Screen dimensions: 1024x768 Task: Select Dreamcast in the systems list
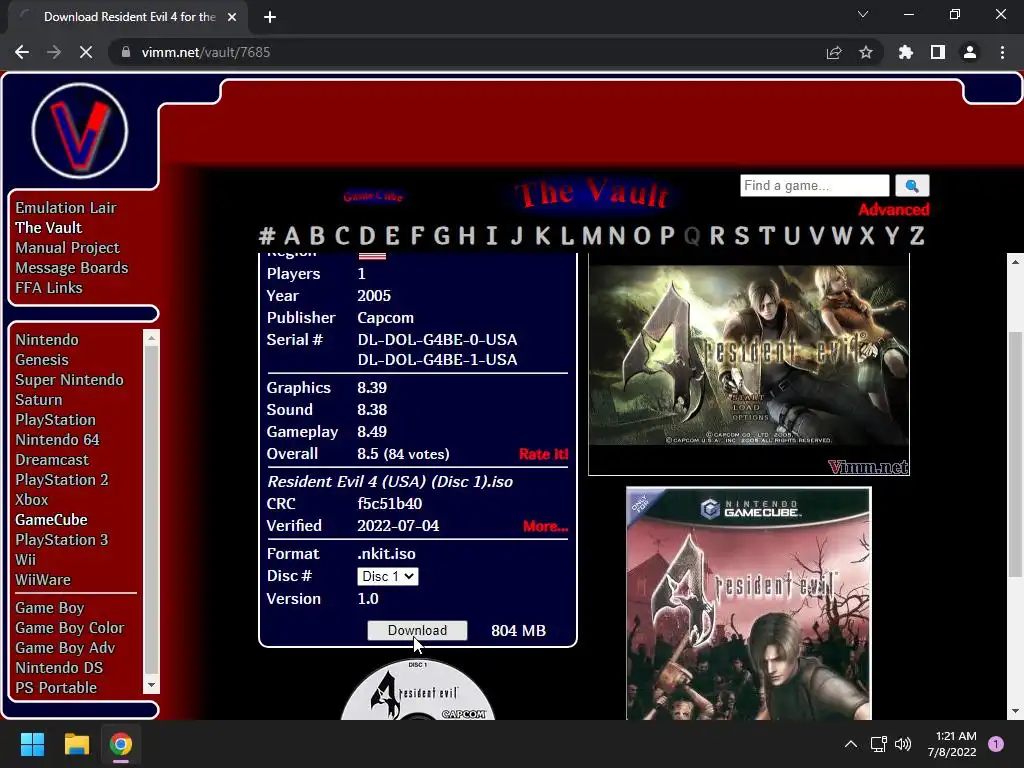pos(52,460)
